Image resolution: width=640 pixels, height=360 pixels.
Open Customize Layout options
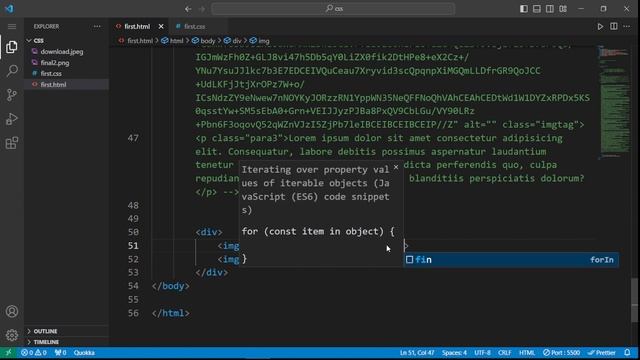click(563, 9)
